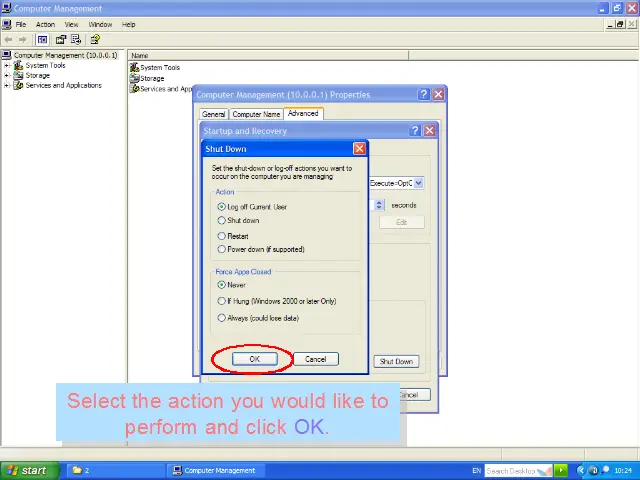This screenshot has height=480, width=640.
Task: Toggle the Show/Hide Console Tree toolbar icon
Action: click(42, 40)
